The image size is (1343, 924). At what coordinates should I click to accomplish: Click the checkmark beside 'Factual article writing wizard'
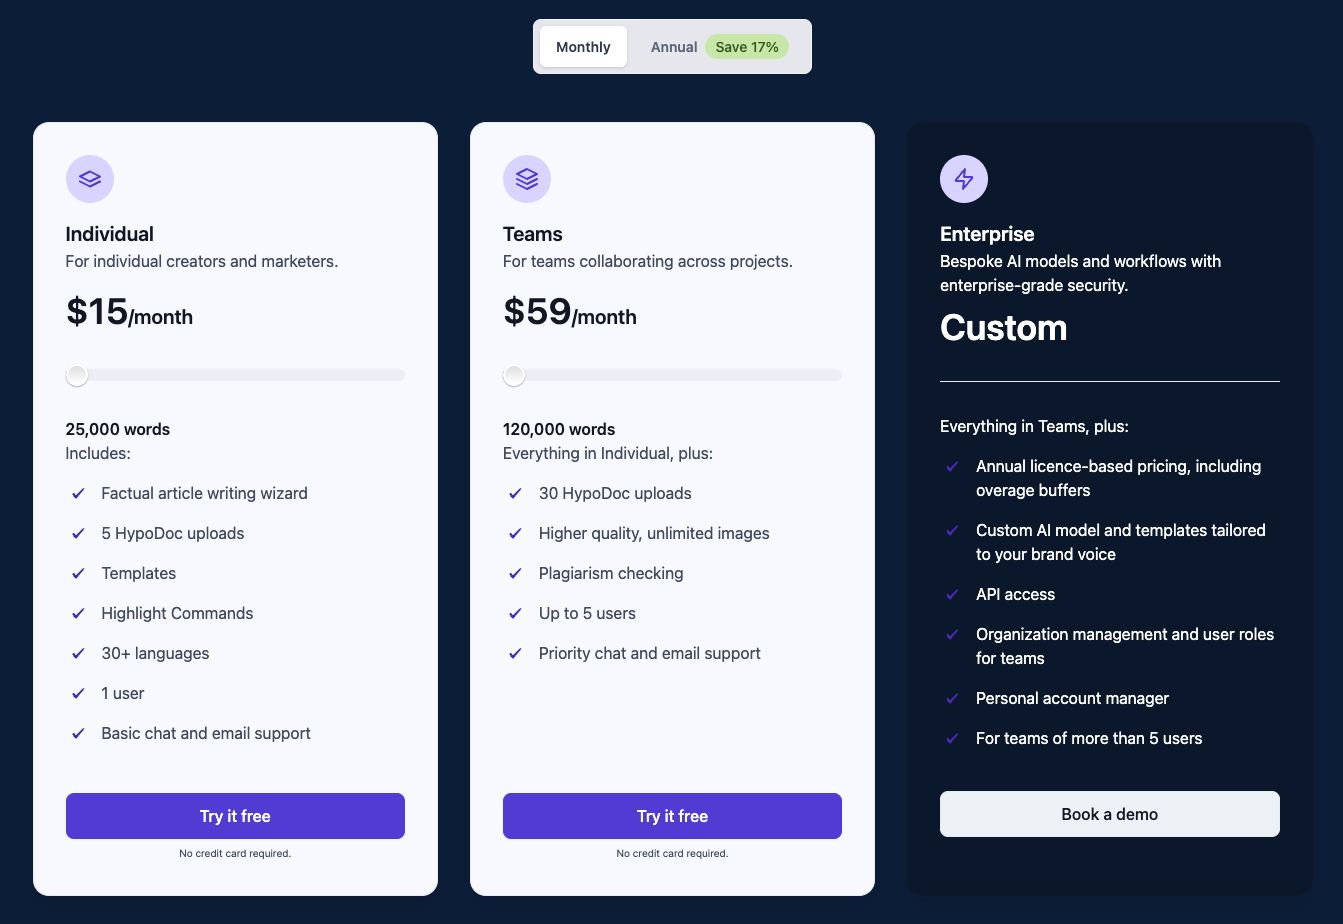coord(78,493)
